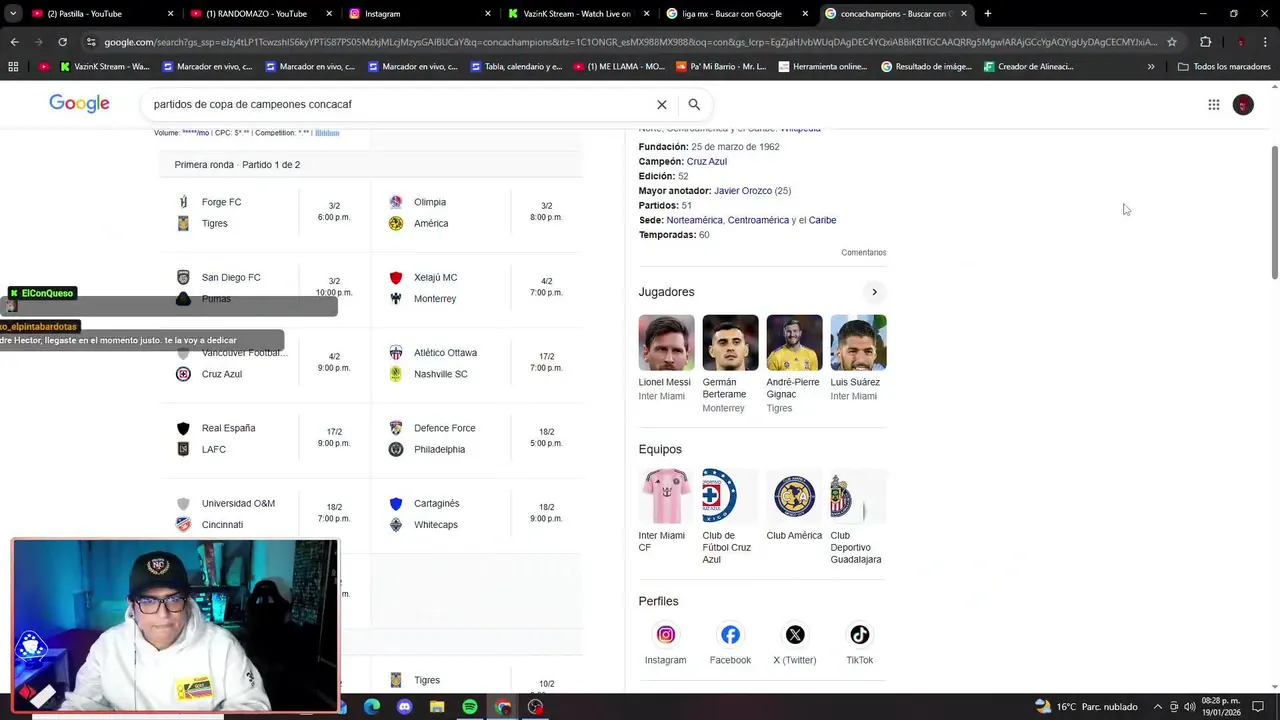Image resolution: width=1280 pixels, height=720 pixels.
Task: Focus the Google search input field
Action: click(400, 104)
